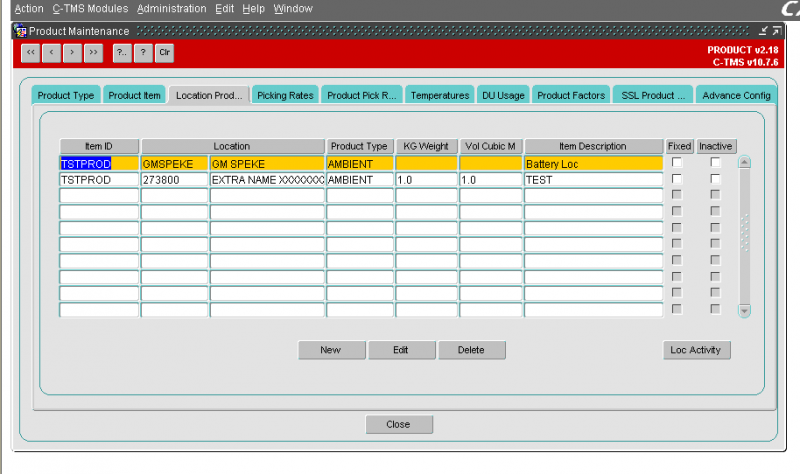Jump to last record using >> button
800x474 pixels.
[x=93, y=53]
